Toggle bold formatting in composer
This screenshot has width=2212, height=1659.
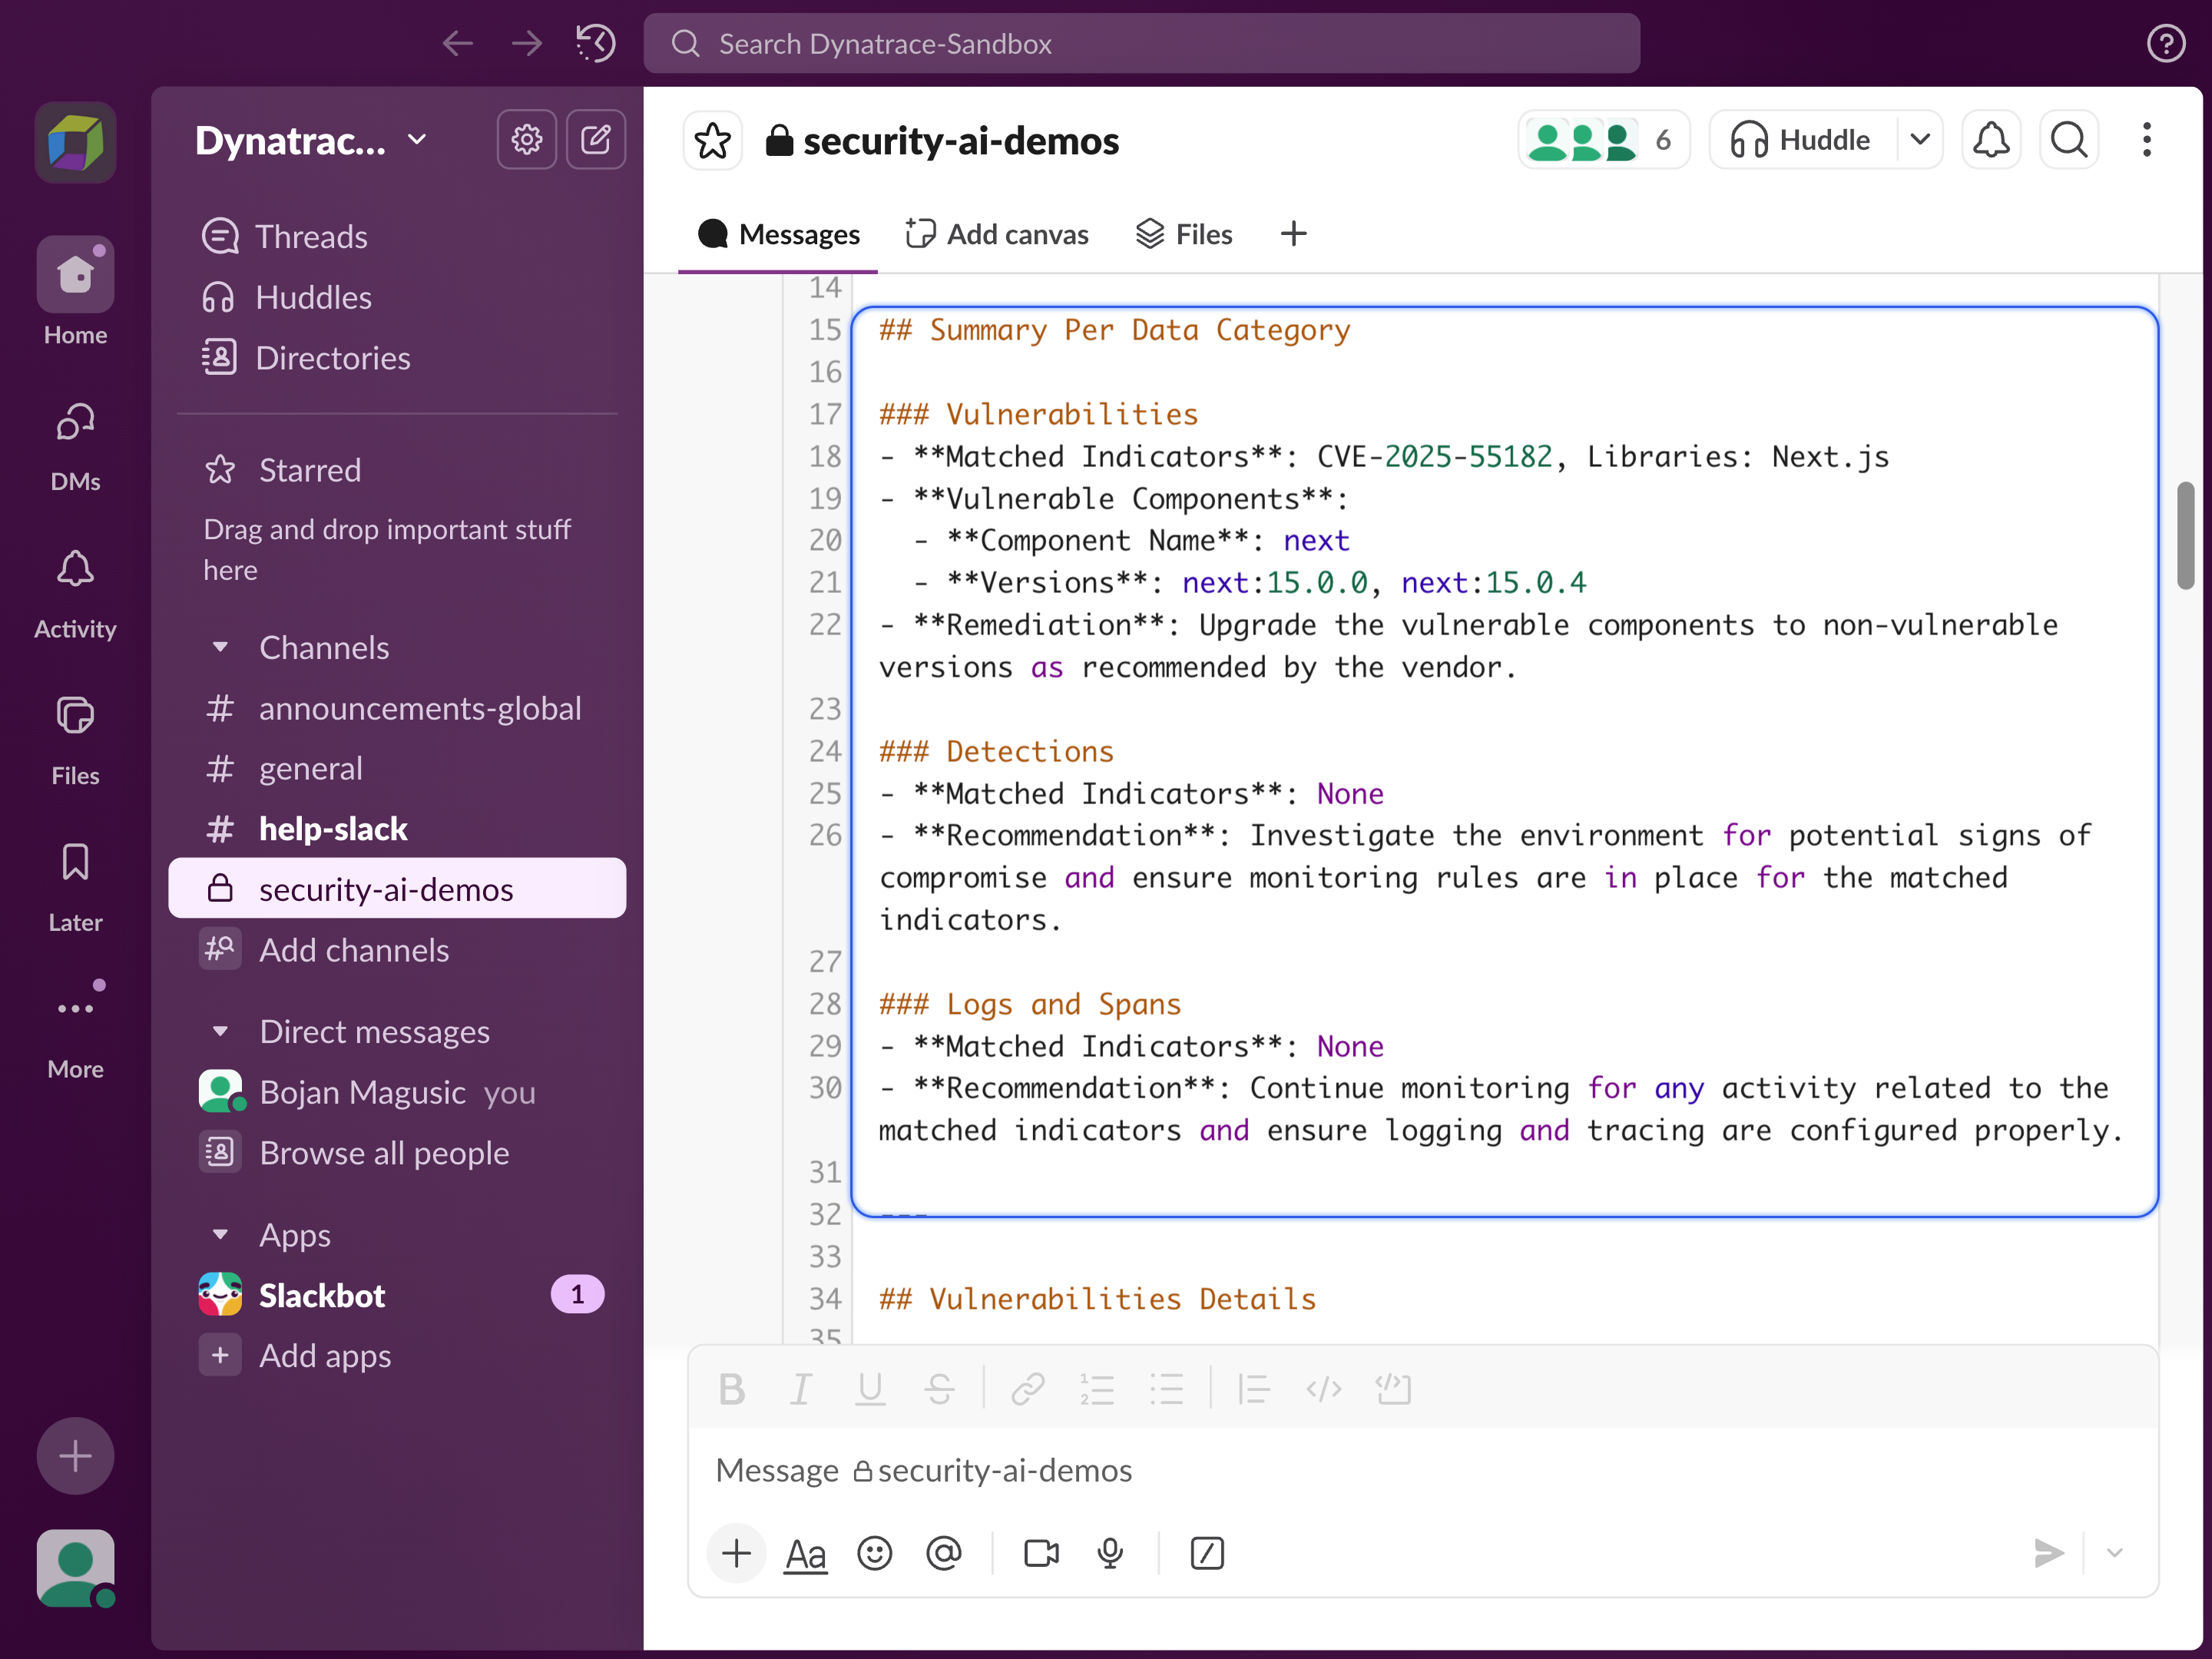(732, 1389)
